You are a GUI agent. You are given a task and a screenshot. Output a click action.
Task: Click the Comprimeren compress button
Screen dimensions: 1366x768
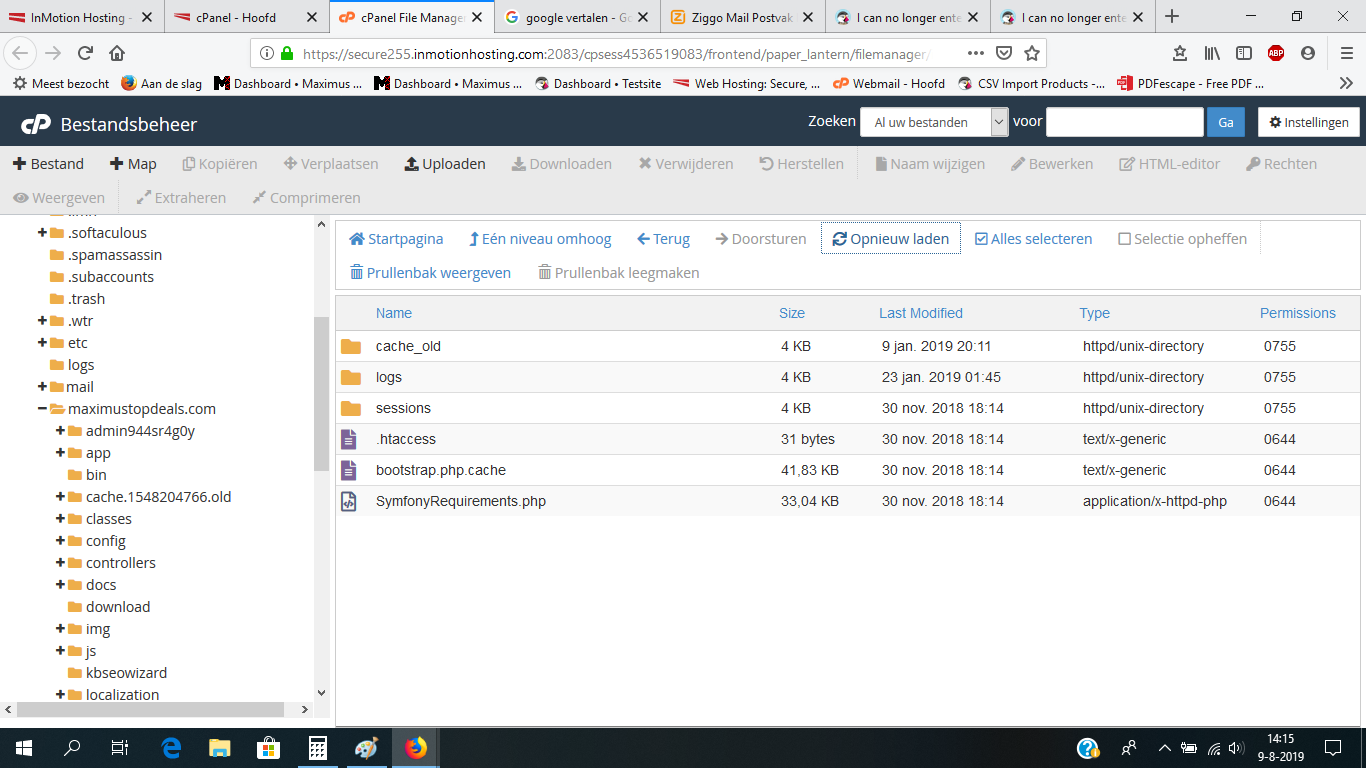point(306,198)
